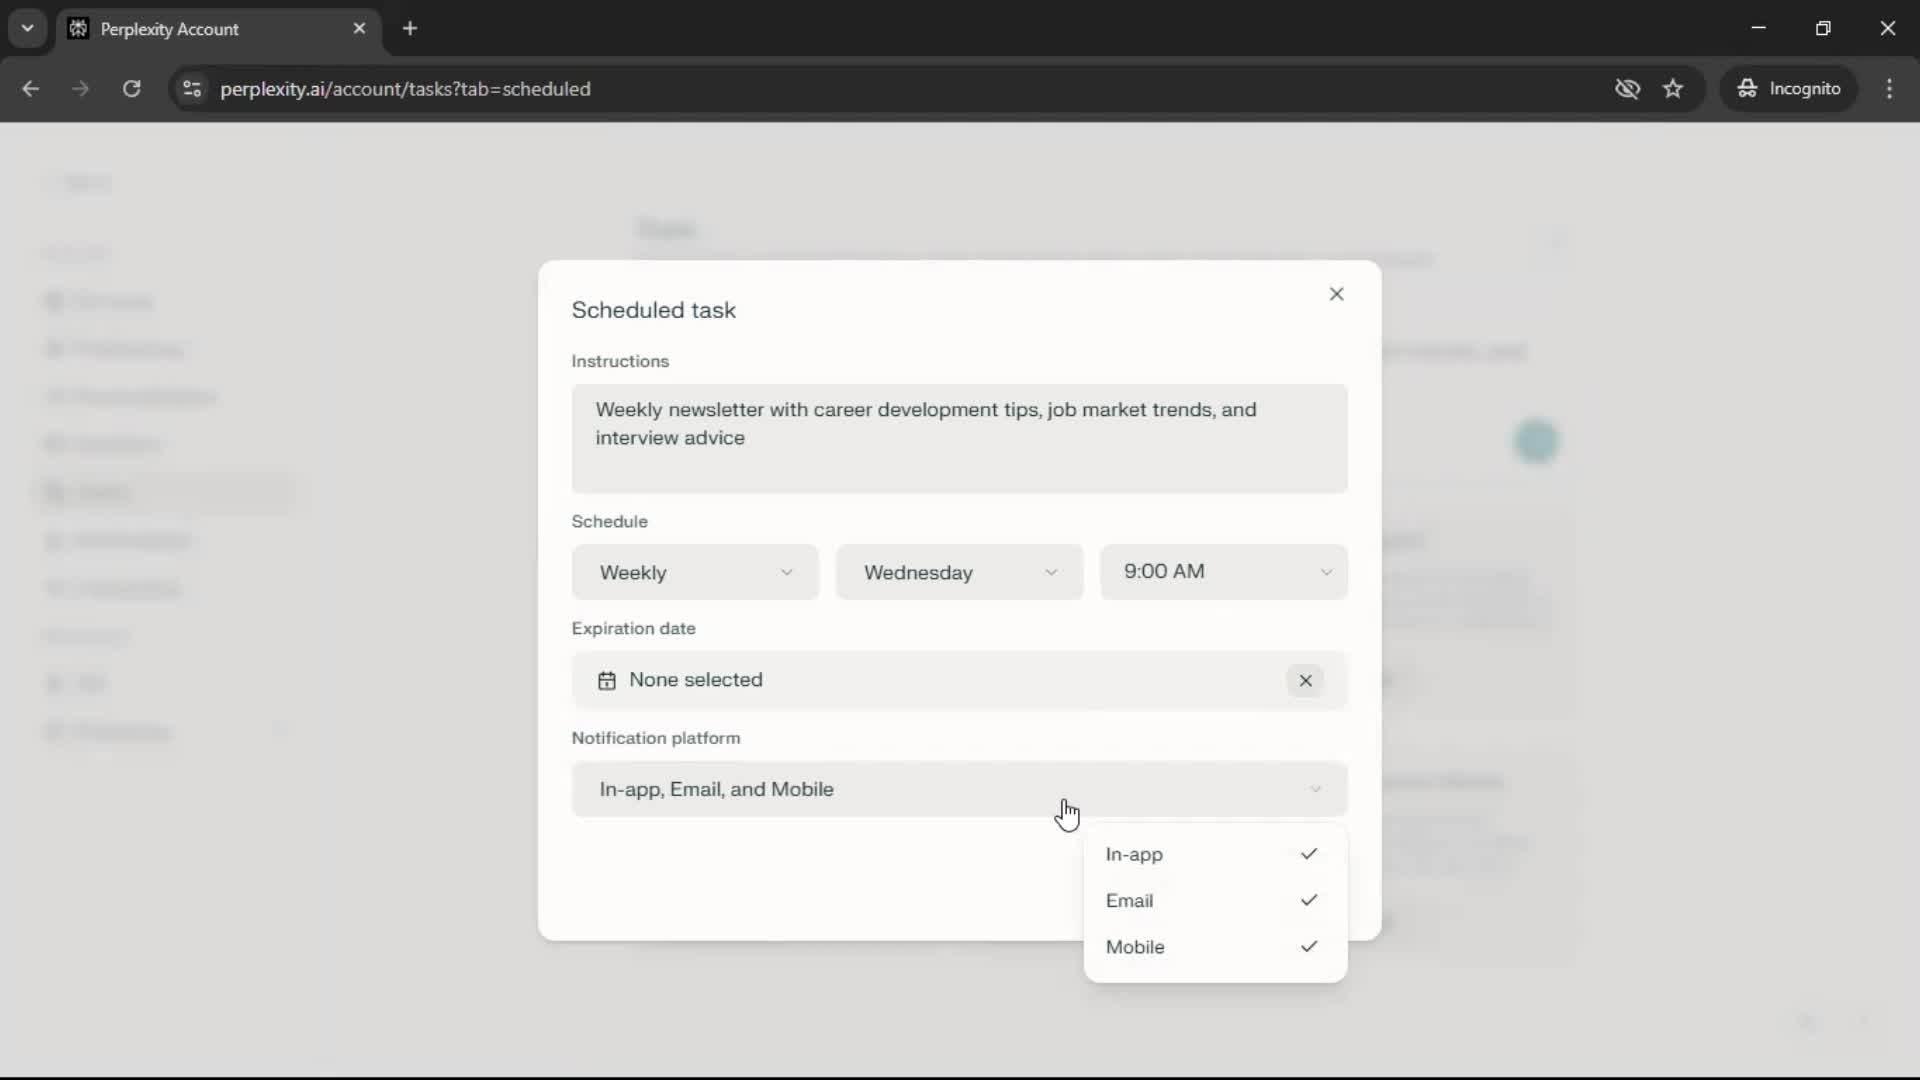Viewport: 1920px width, 1080px height.
Task: Open the Wednesday day dropdown
Action: (959, 573)
